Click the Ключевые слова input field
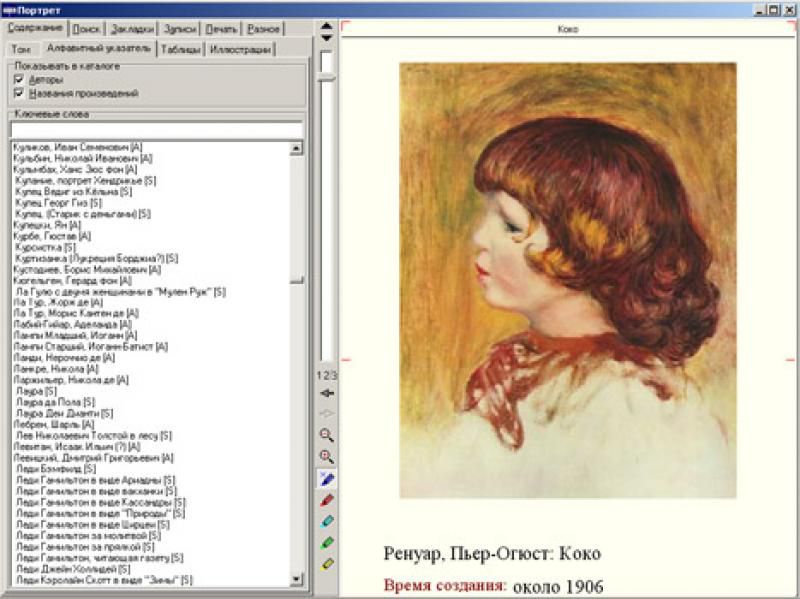 (x=155, y=128)
